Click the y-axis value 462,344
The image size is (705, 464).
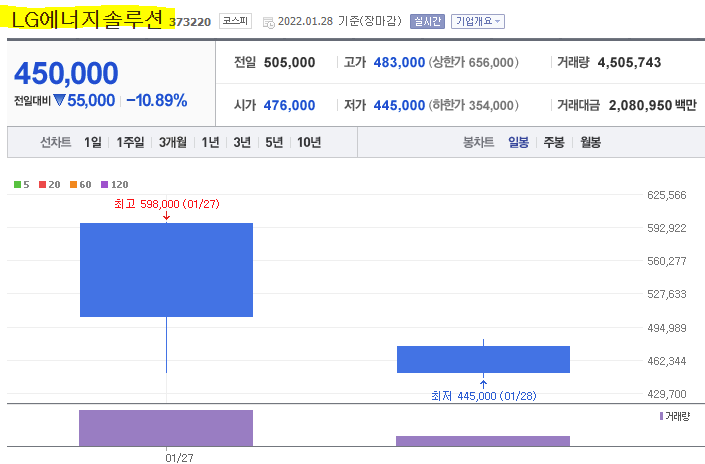[667, 361]
